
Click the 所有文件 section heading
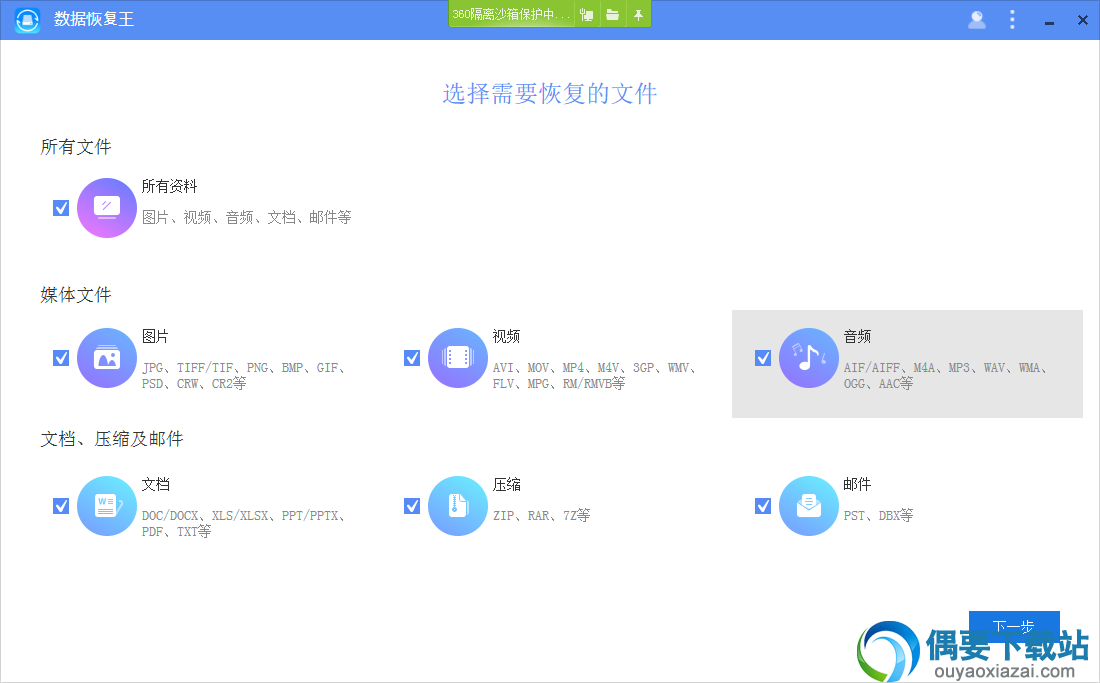(76, 147)
